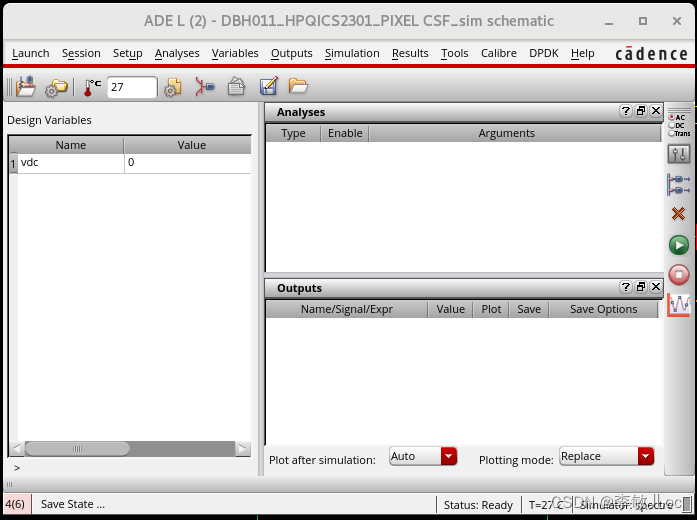Image resolution: width=697 pixels, height=520 pixels.
Task: Click the plot outputs waveform icon
Action: click(679, 305)
